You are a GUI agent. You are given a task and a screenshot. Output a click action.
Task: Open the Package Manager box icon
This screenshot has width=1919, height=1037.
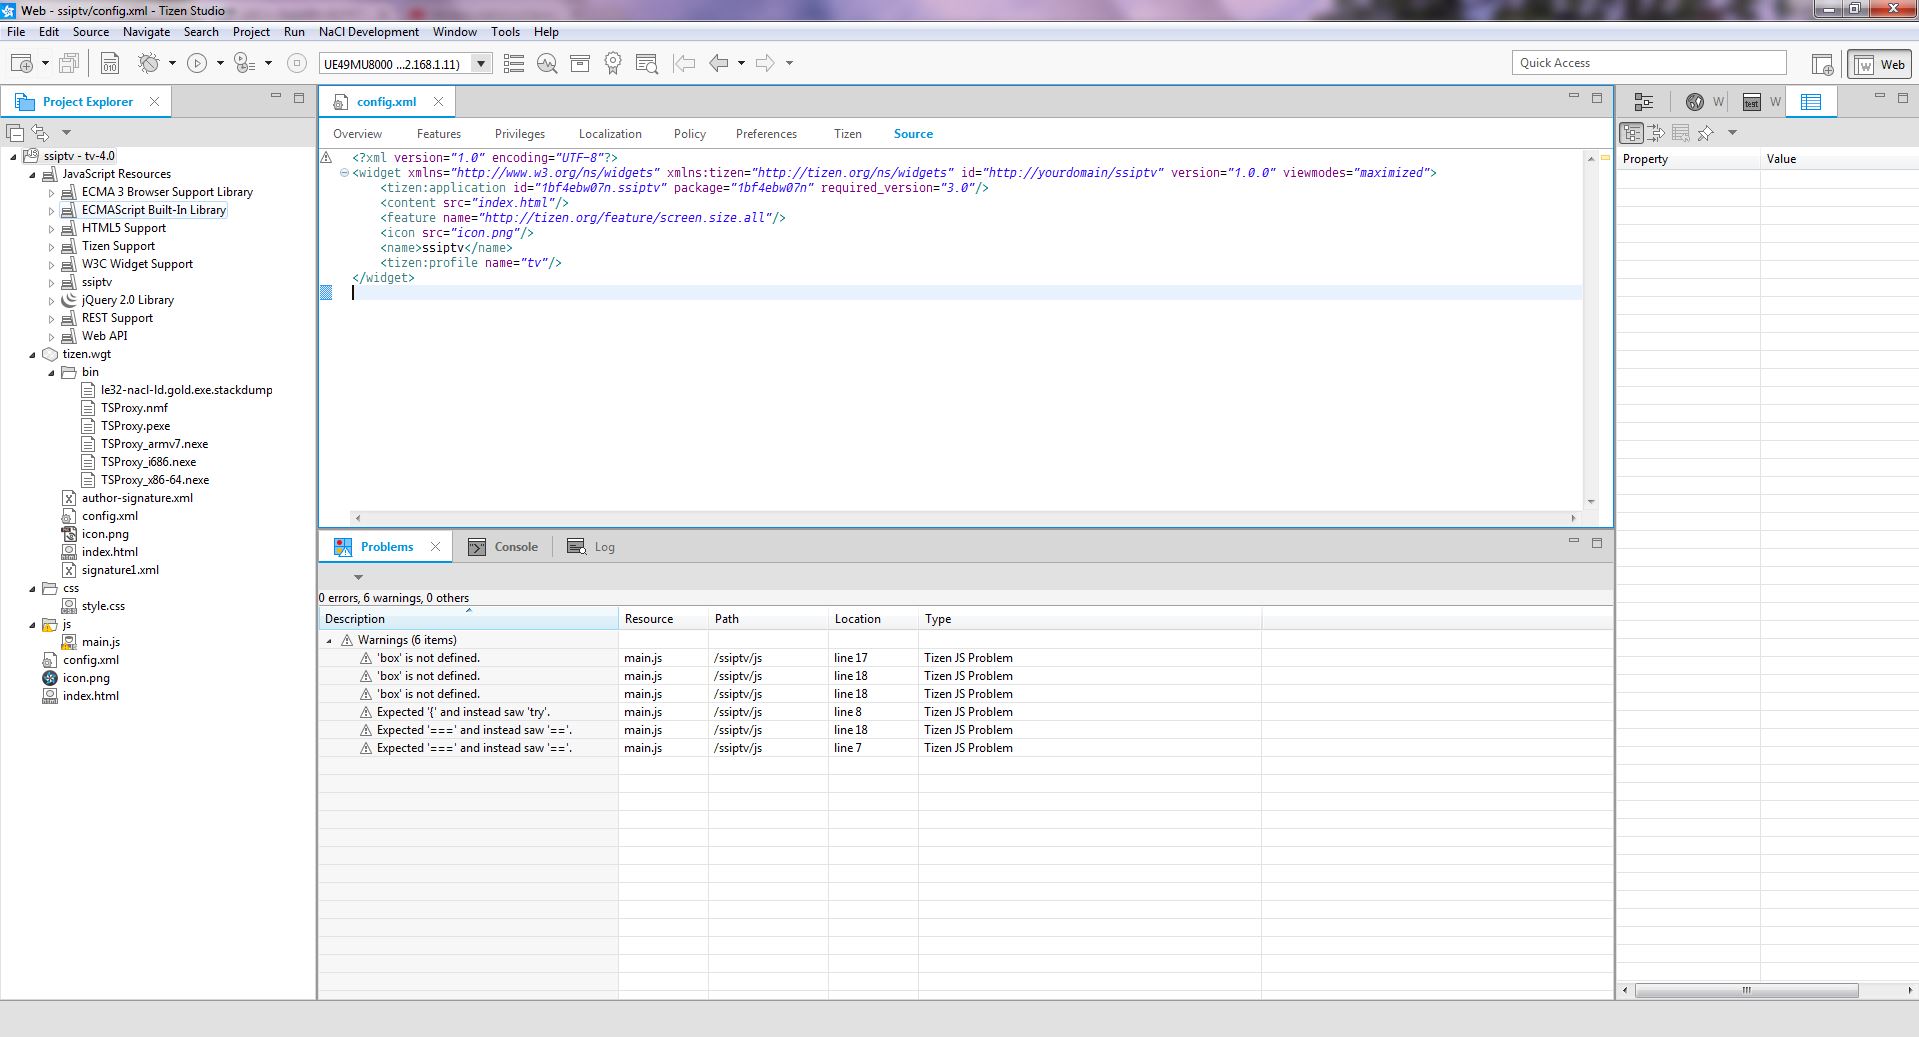point(580,63)
